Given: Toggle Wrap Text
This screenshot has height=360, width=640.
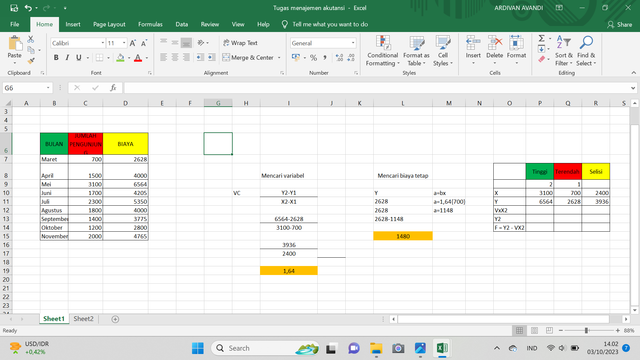Looking at the screenshot, I should 240,43.
